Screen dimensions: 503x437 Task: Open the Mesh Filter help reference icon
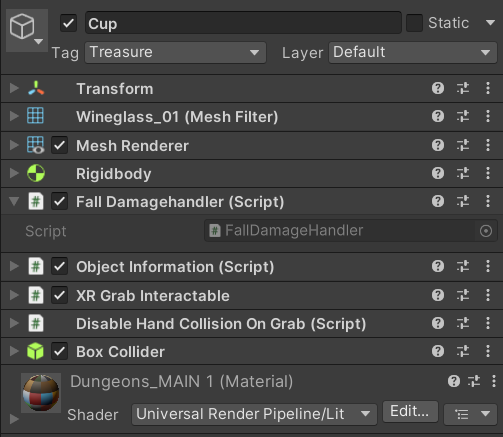438,116
